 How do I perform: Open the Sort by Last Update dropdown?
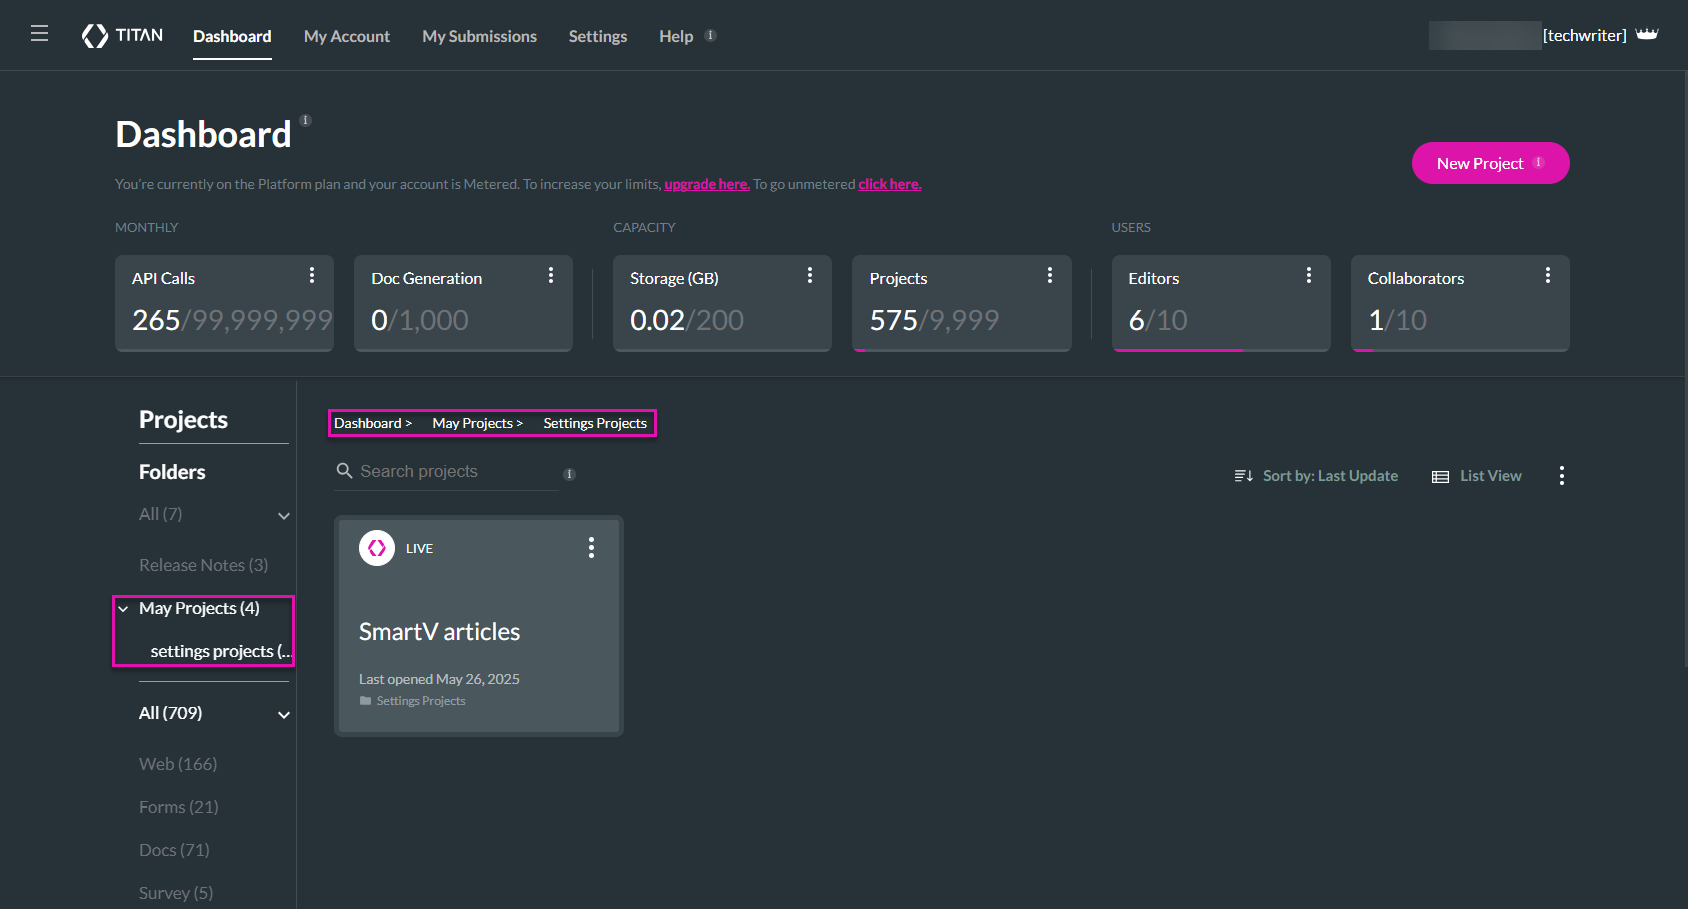click(1316, 476)
